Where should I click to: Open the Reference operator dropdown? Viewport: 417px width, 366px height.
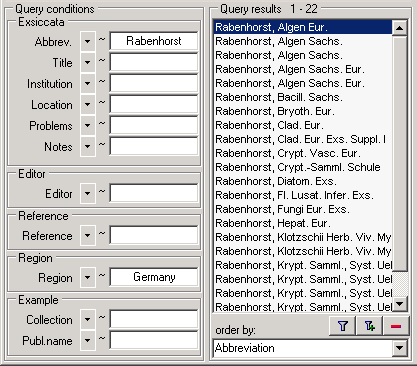coord(88,236)
